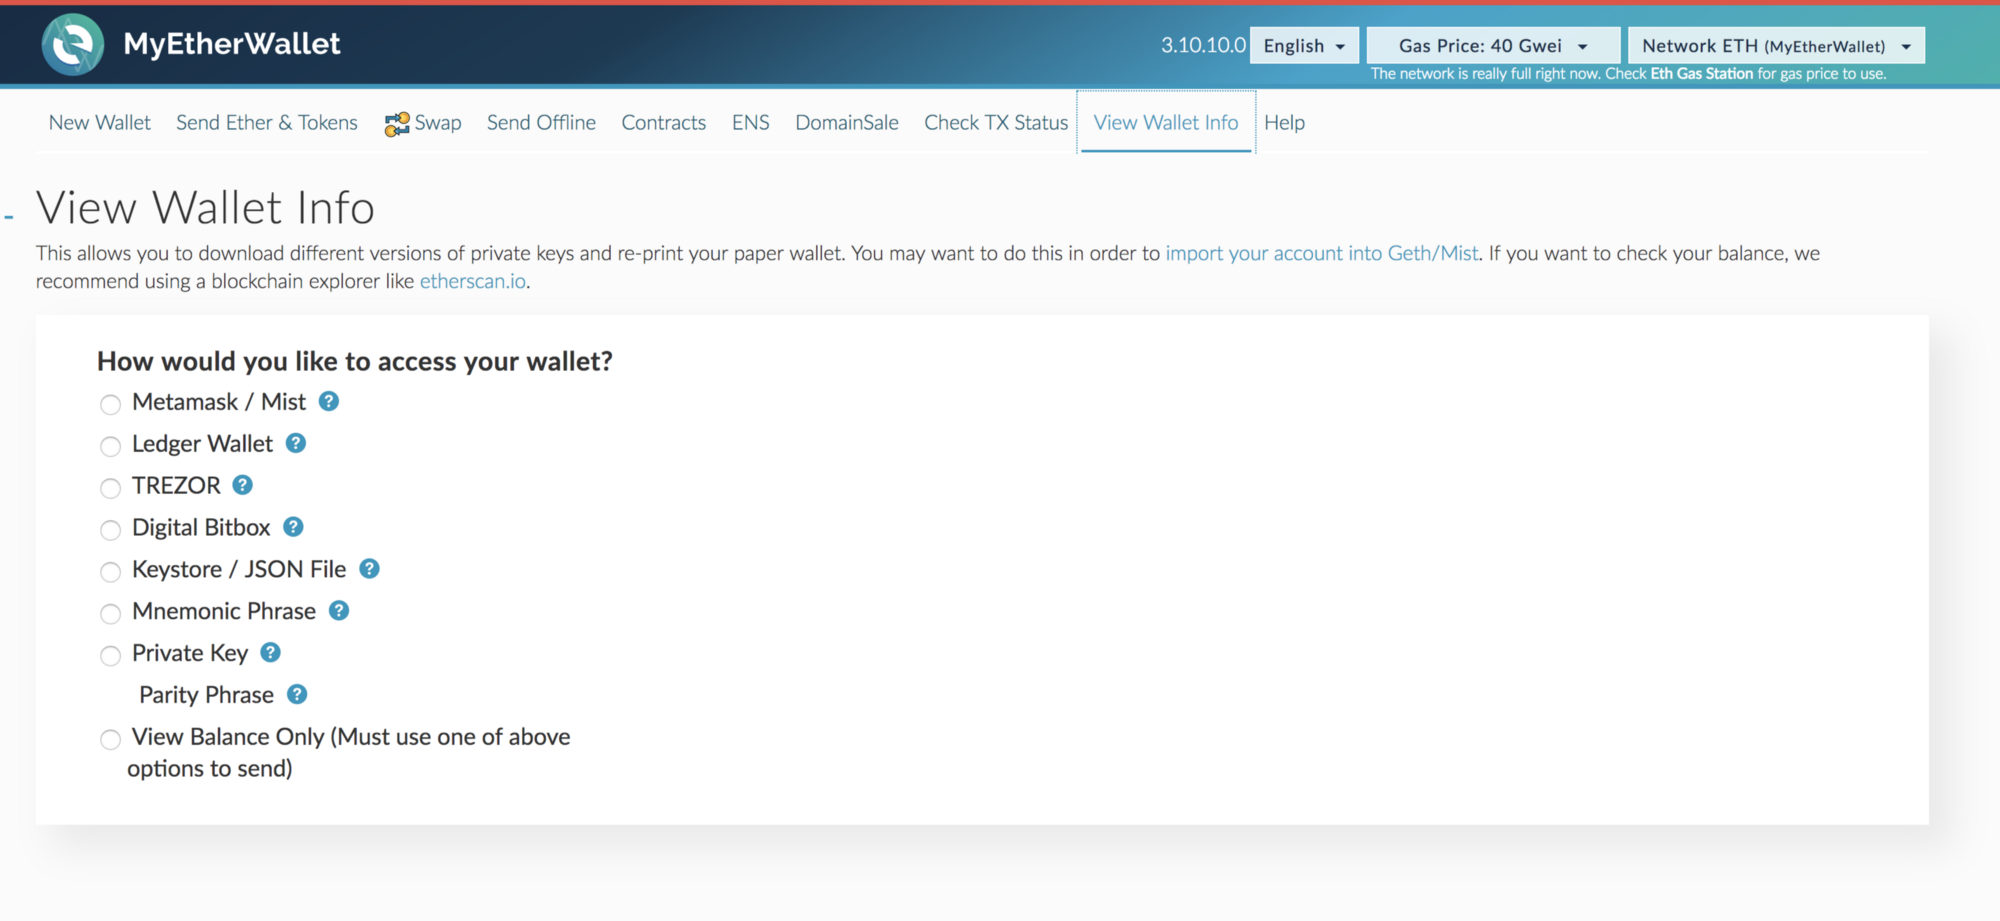Open the DomainSale tab
The height and width of the screenshot is (921, 2000).
click(847, 123)
